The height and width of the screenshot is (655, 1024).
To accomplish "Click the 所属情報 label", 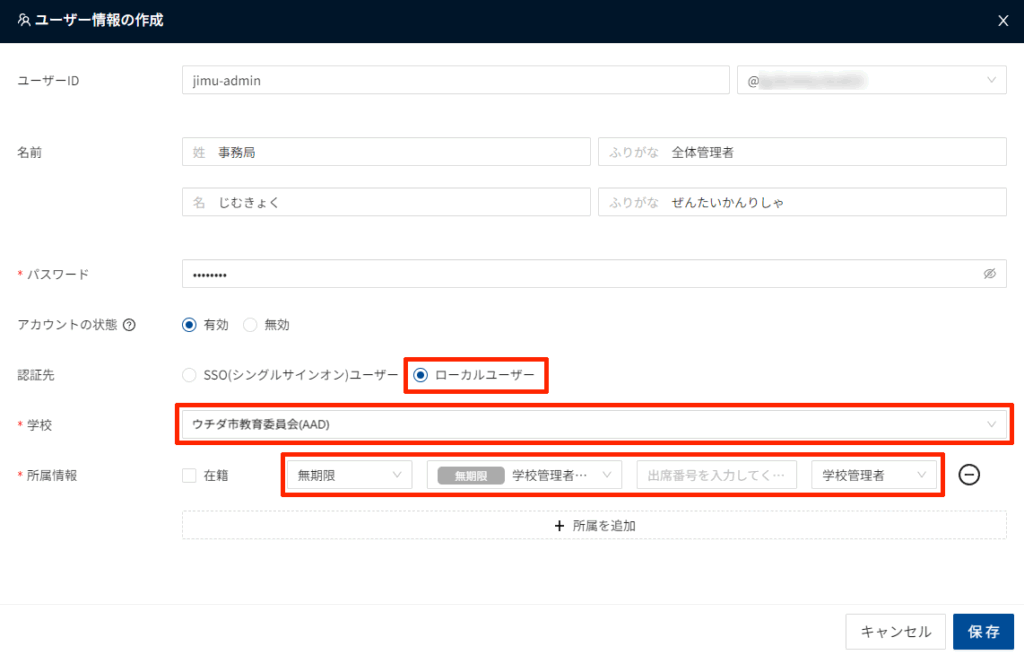I will coord(52,475).
